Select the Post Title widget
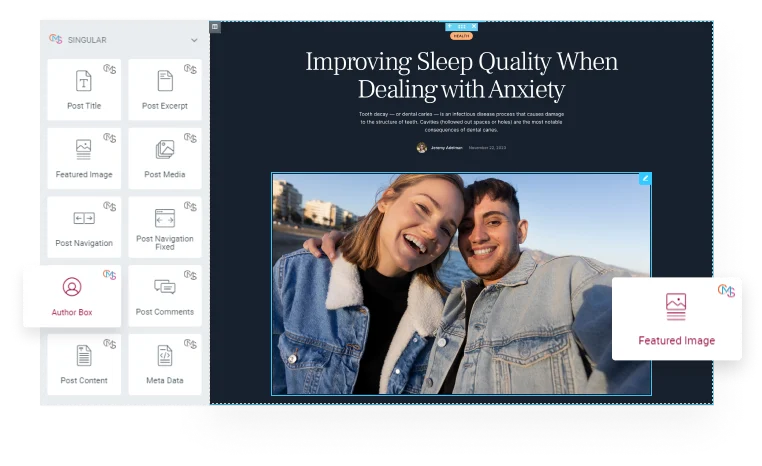Image resolution: width=762 pixels, height=466 pixels. tap(84, 90)
